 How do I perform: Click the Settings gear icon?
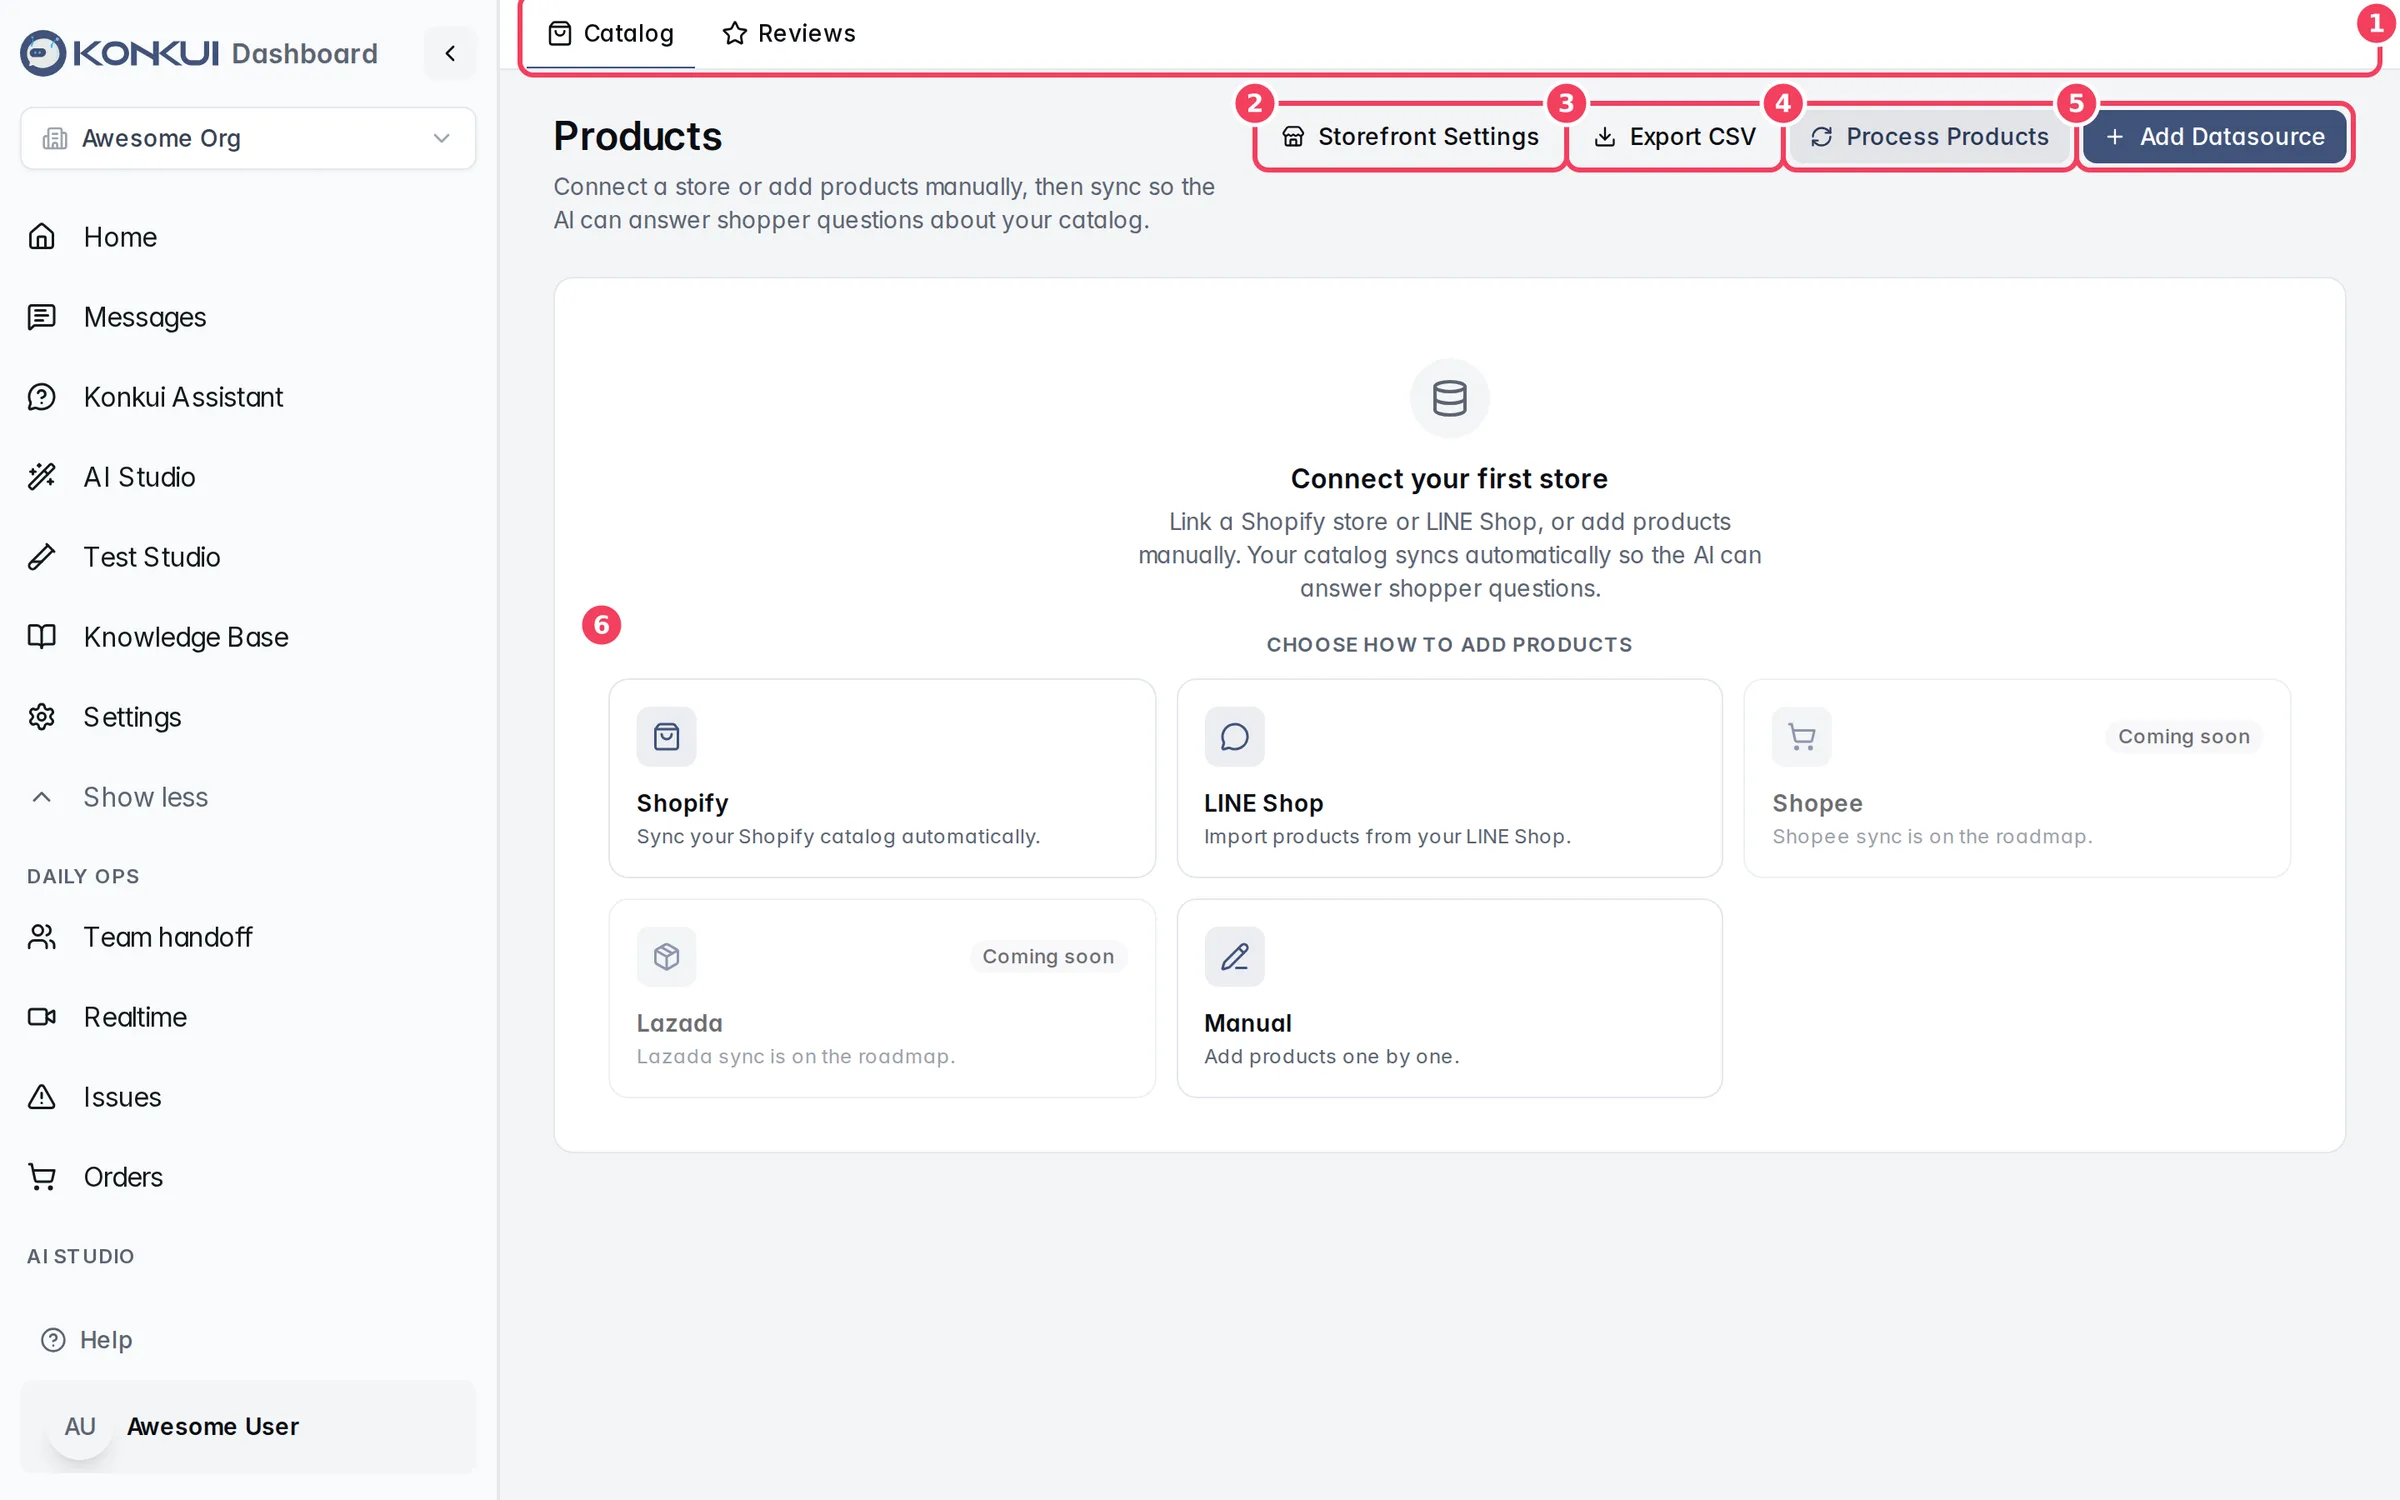(42, 717)
